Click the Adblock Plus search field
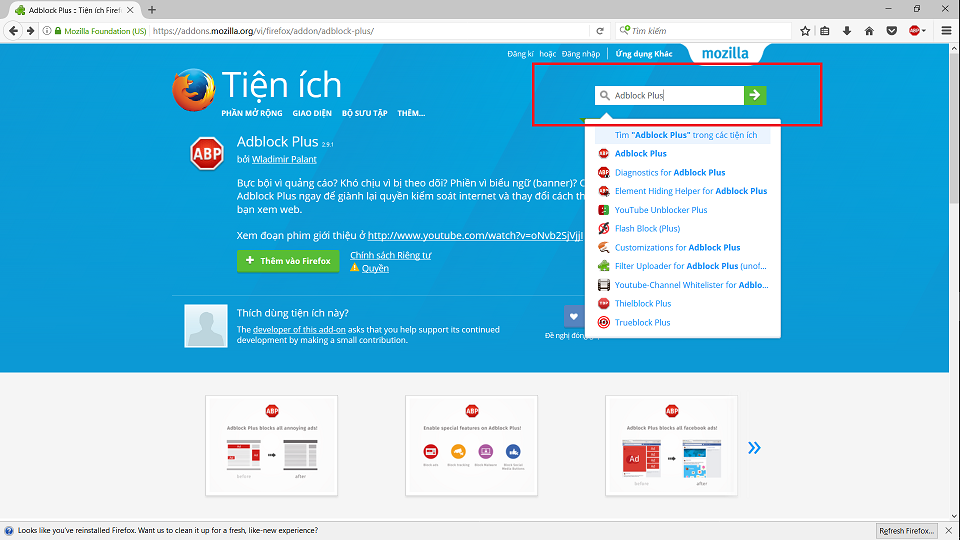Viewport: 960px width, 540px height. click(x=670, y=95)
